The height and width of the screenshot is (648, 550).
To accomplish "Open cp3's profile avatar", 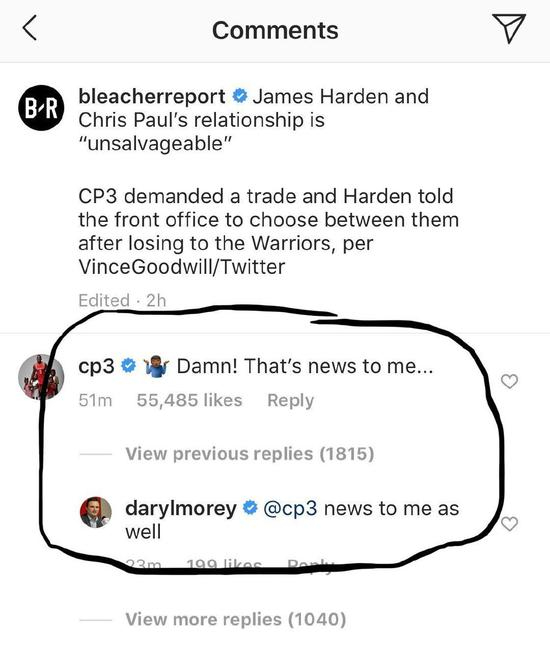I will (x=41, y=377).
